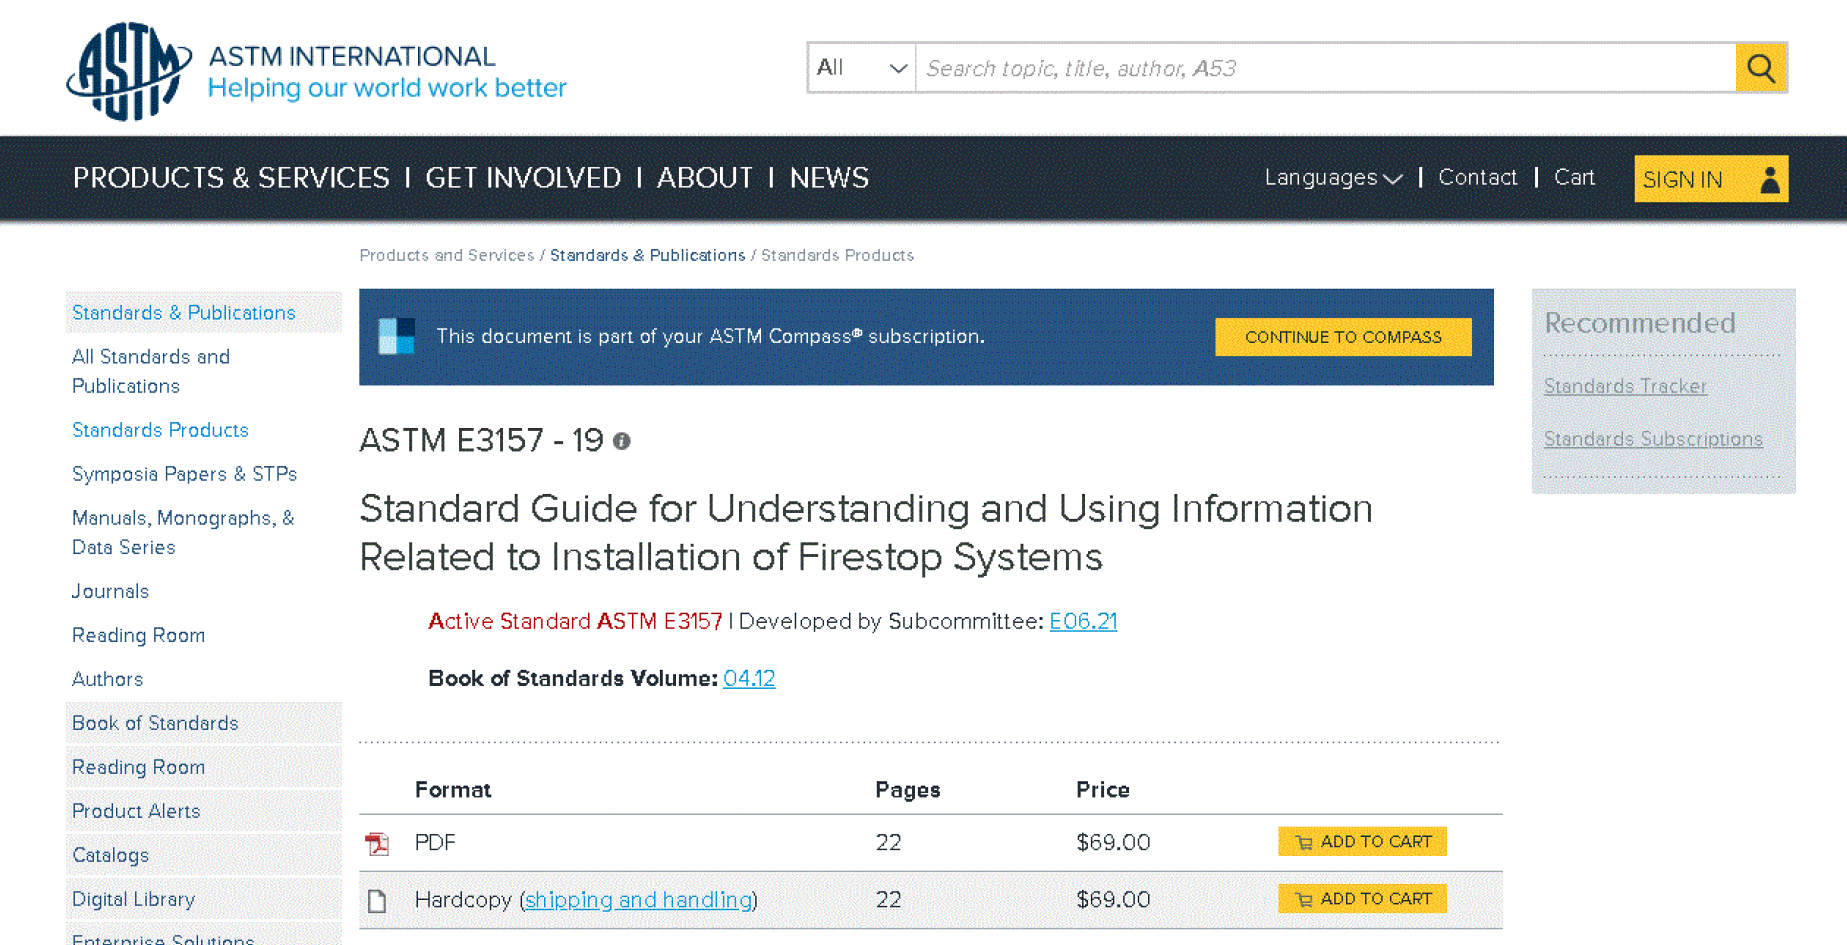Open the E06.21 subcommittee link
1847x945 pixels.
(1082, 621)
